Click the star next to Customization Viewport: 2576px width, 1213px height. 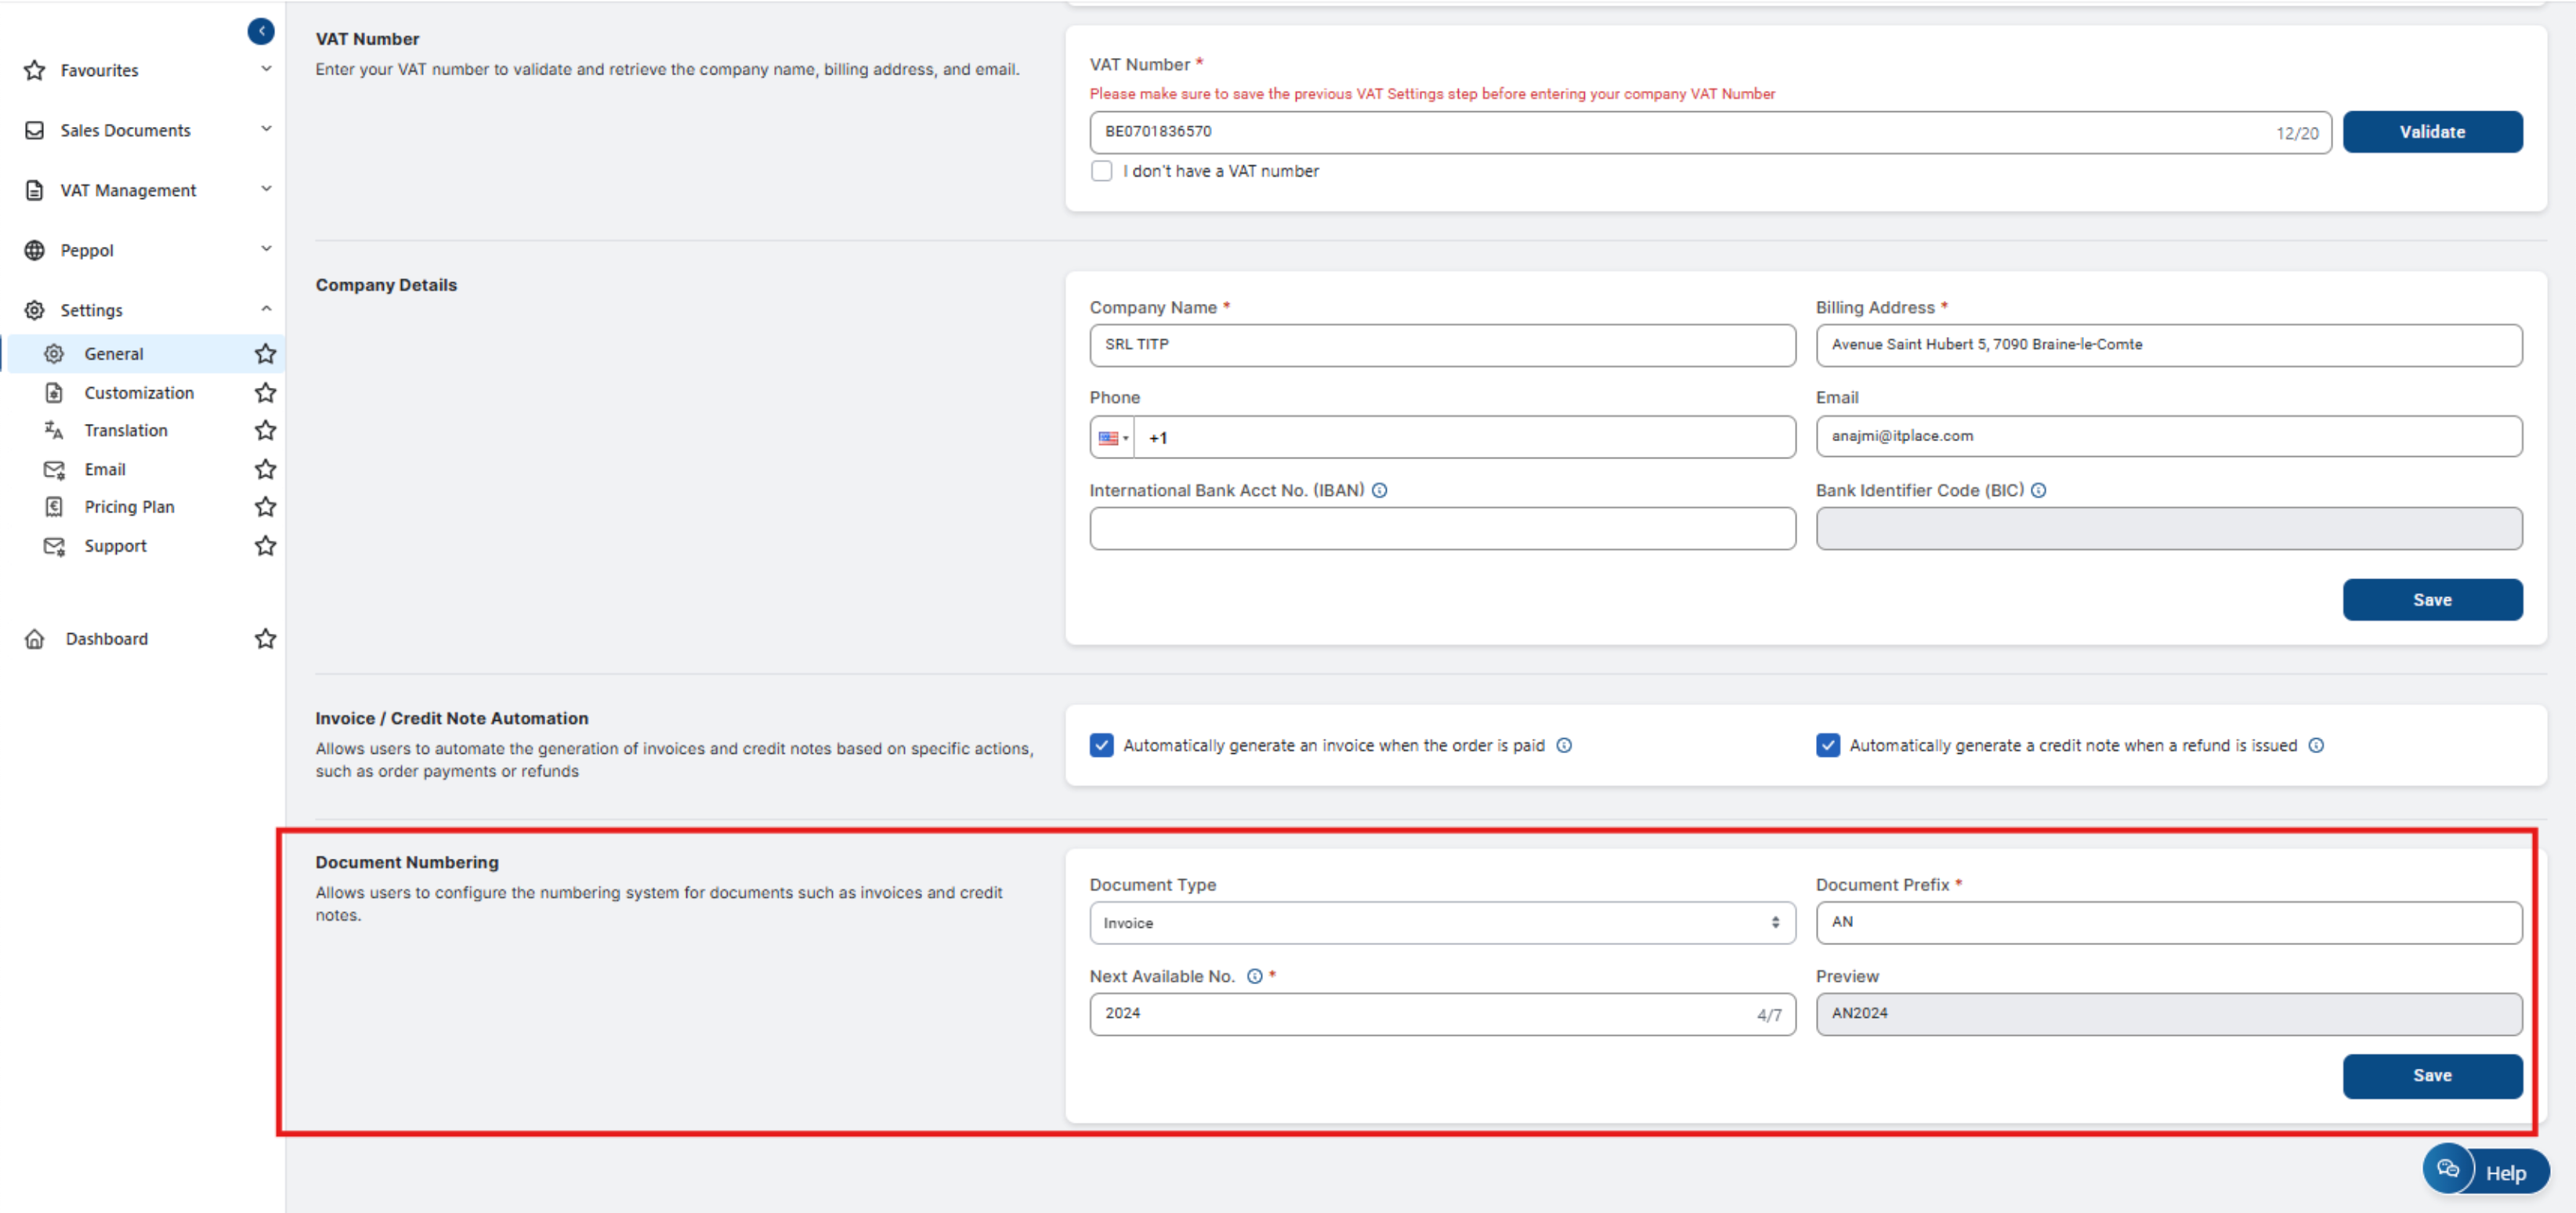(265, 393)
